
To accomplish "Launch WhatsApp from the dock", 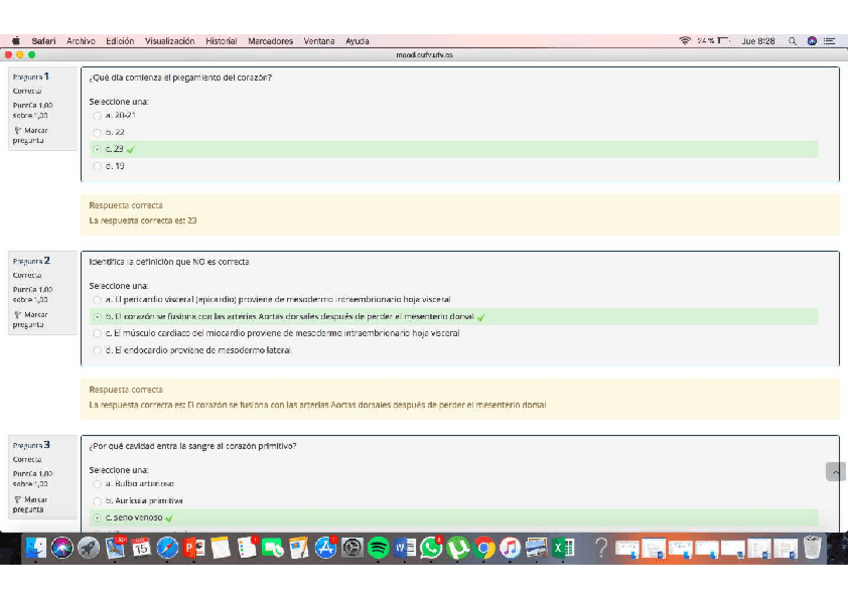I will click(431, 548).
